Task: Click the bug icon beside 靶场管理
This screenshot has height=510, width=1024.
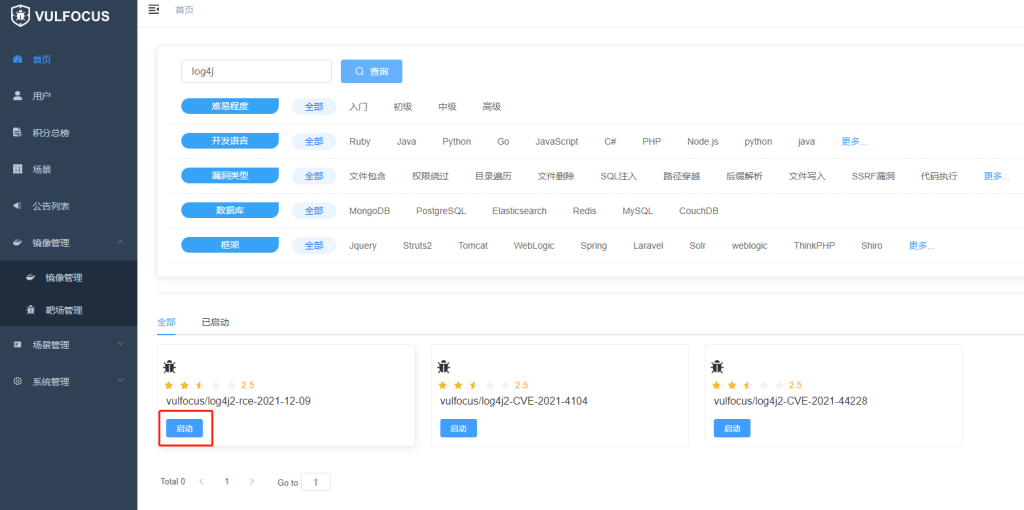Action: pos(30,310)
